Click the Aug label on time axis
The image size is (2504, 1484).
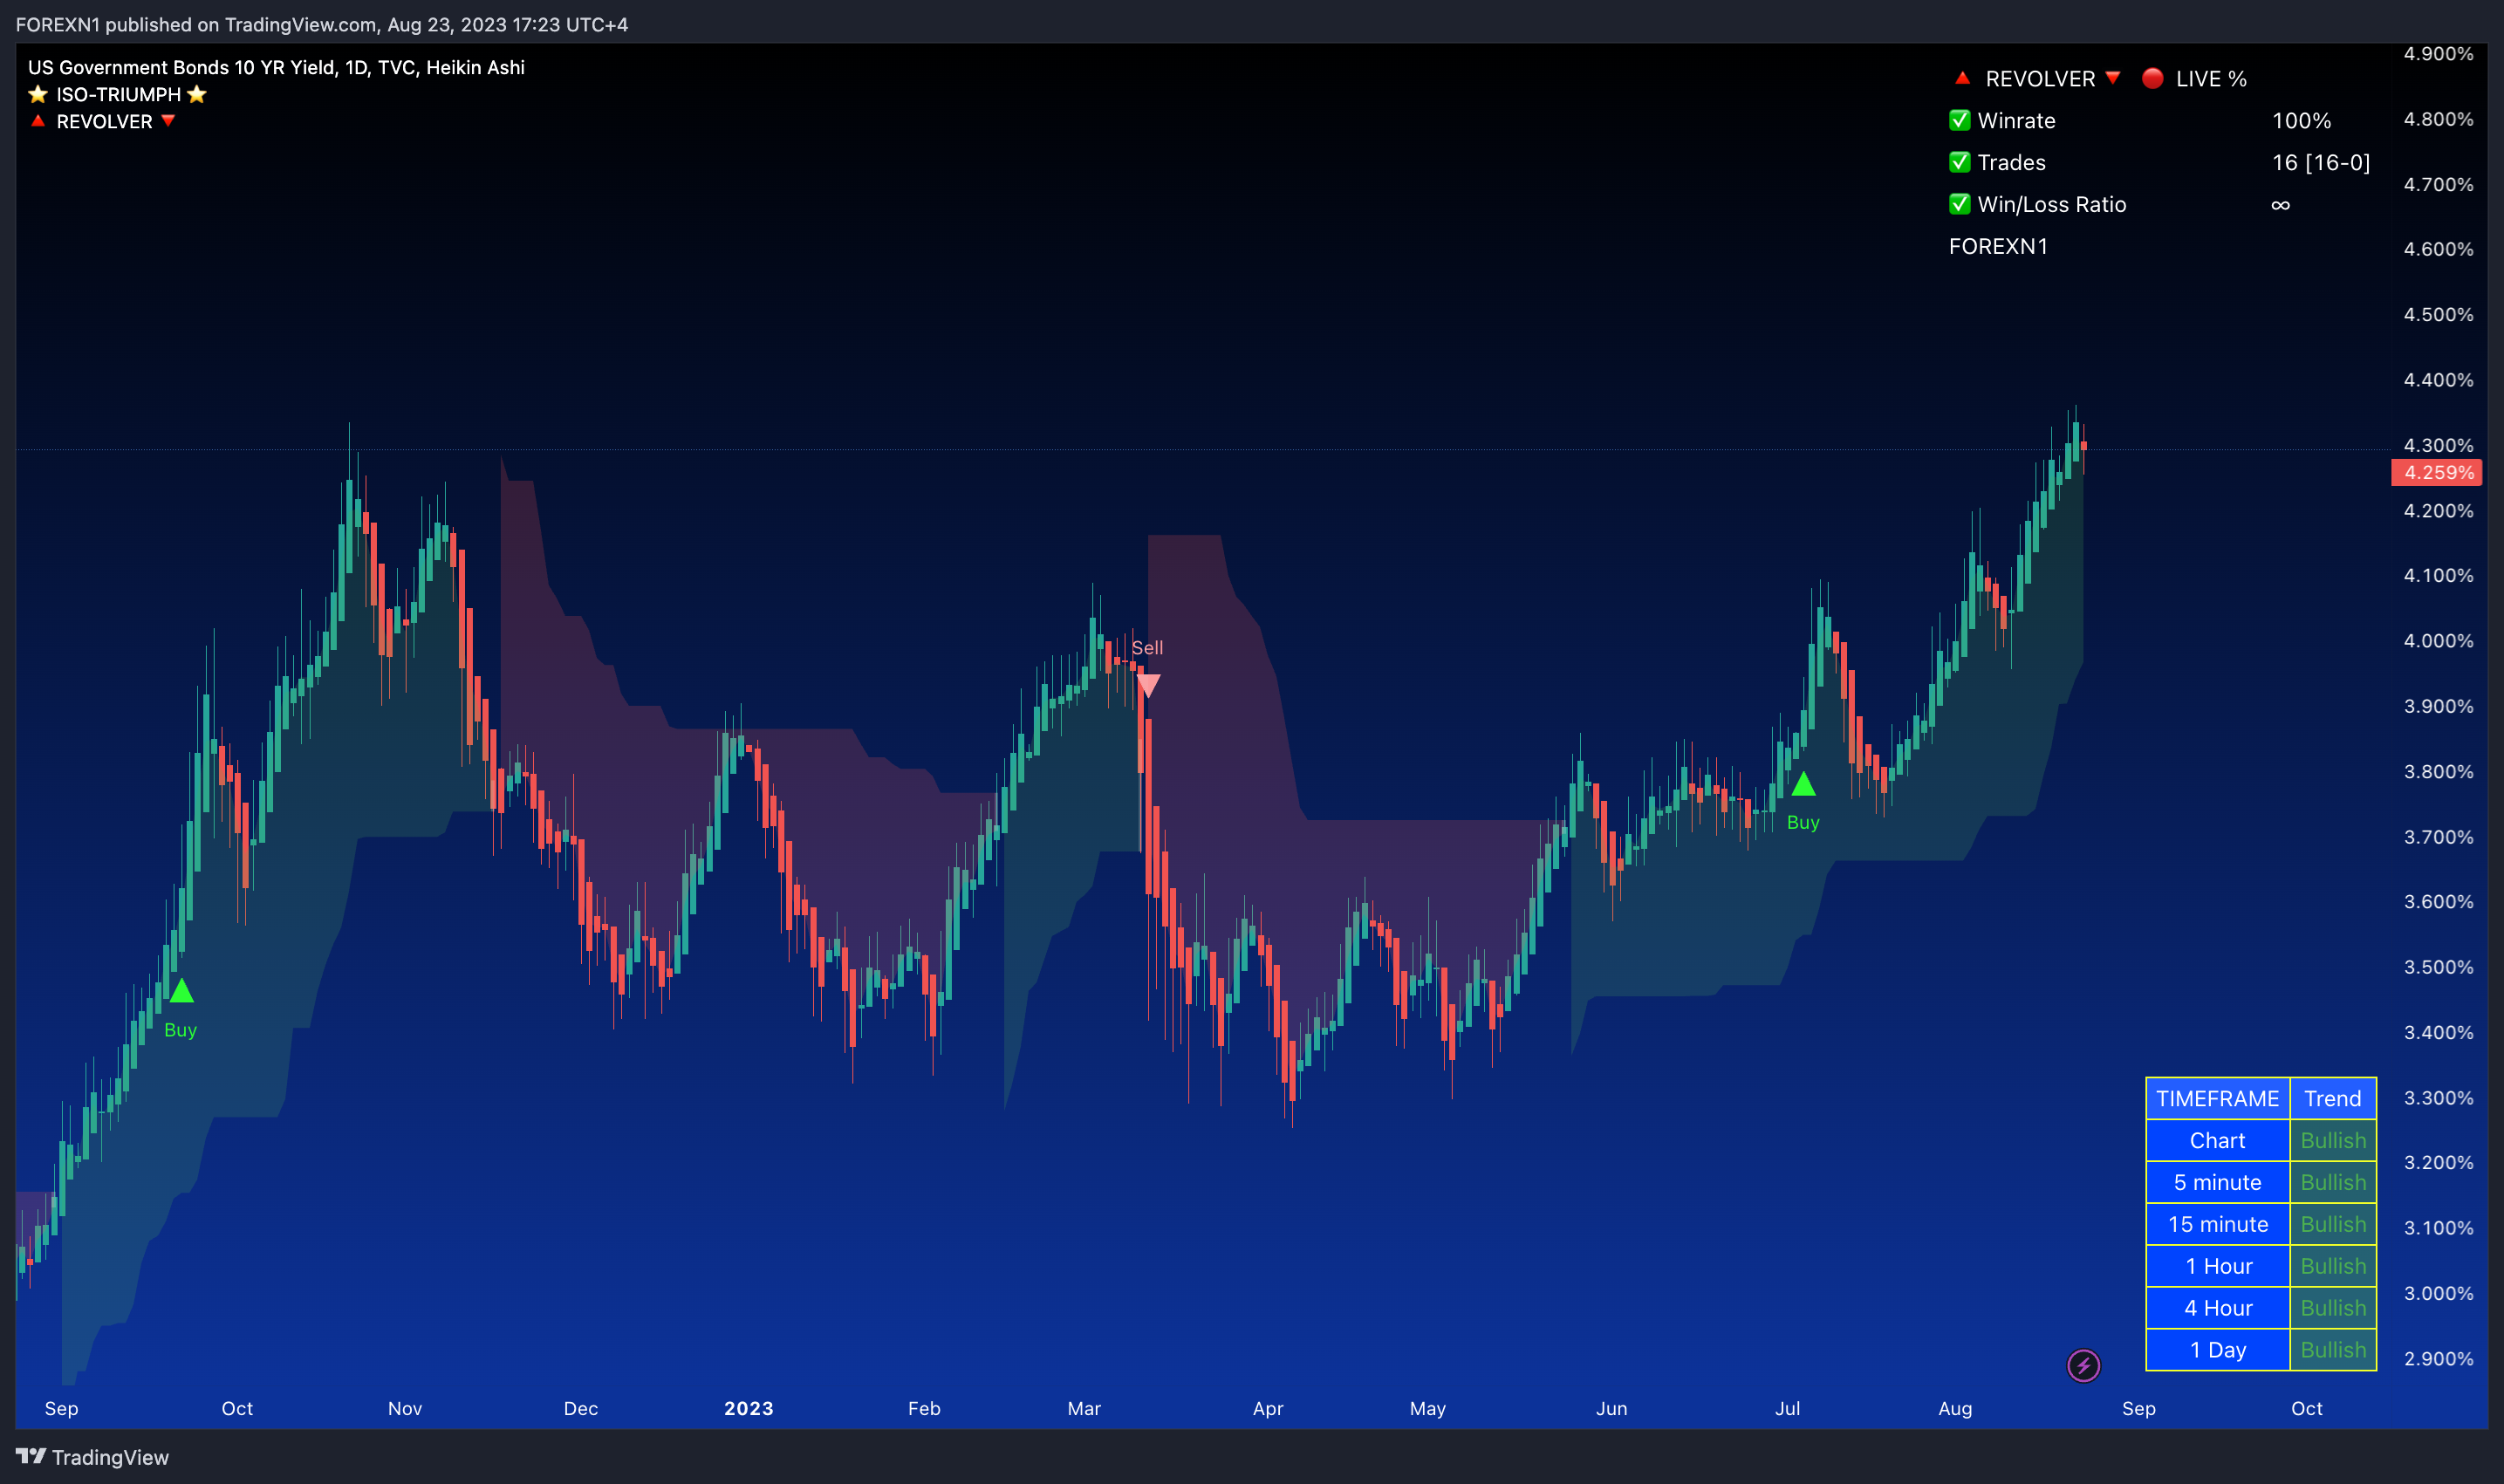[1955, 1408]
